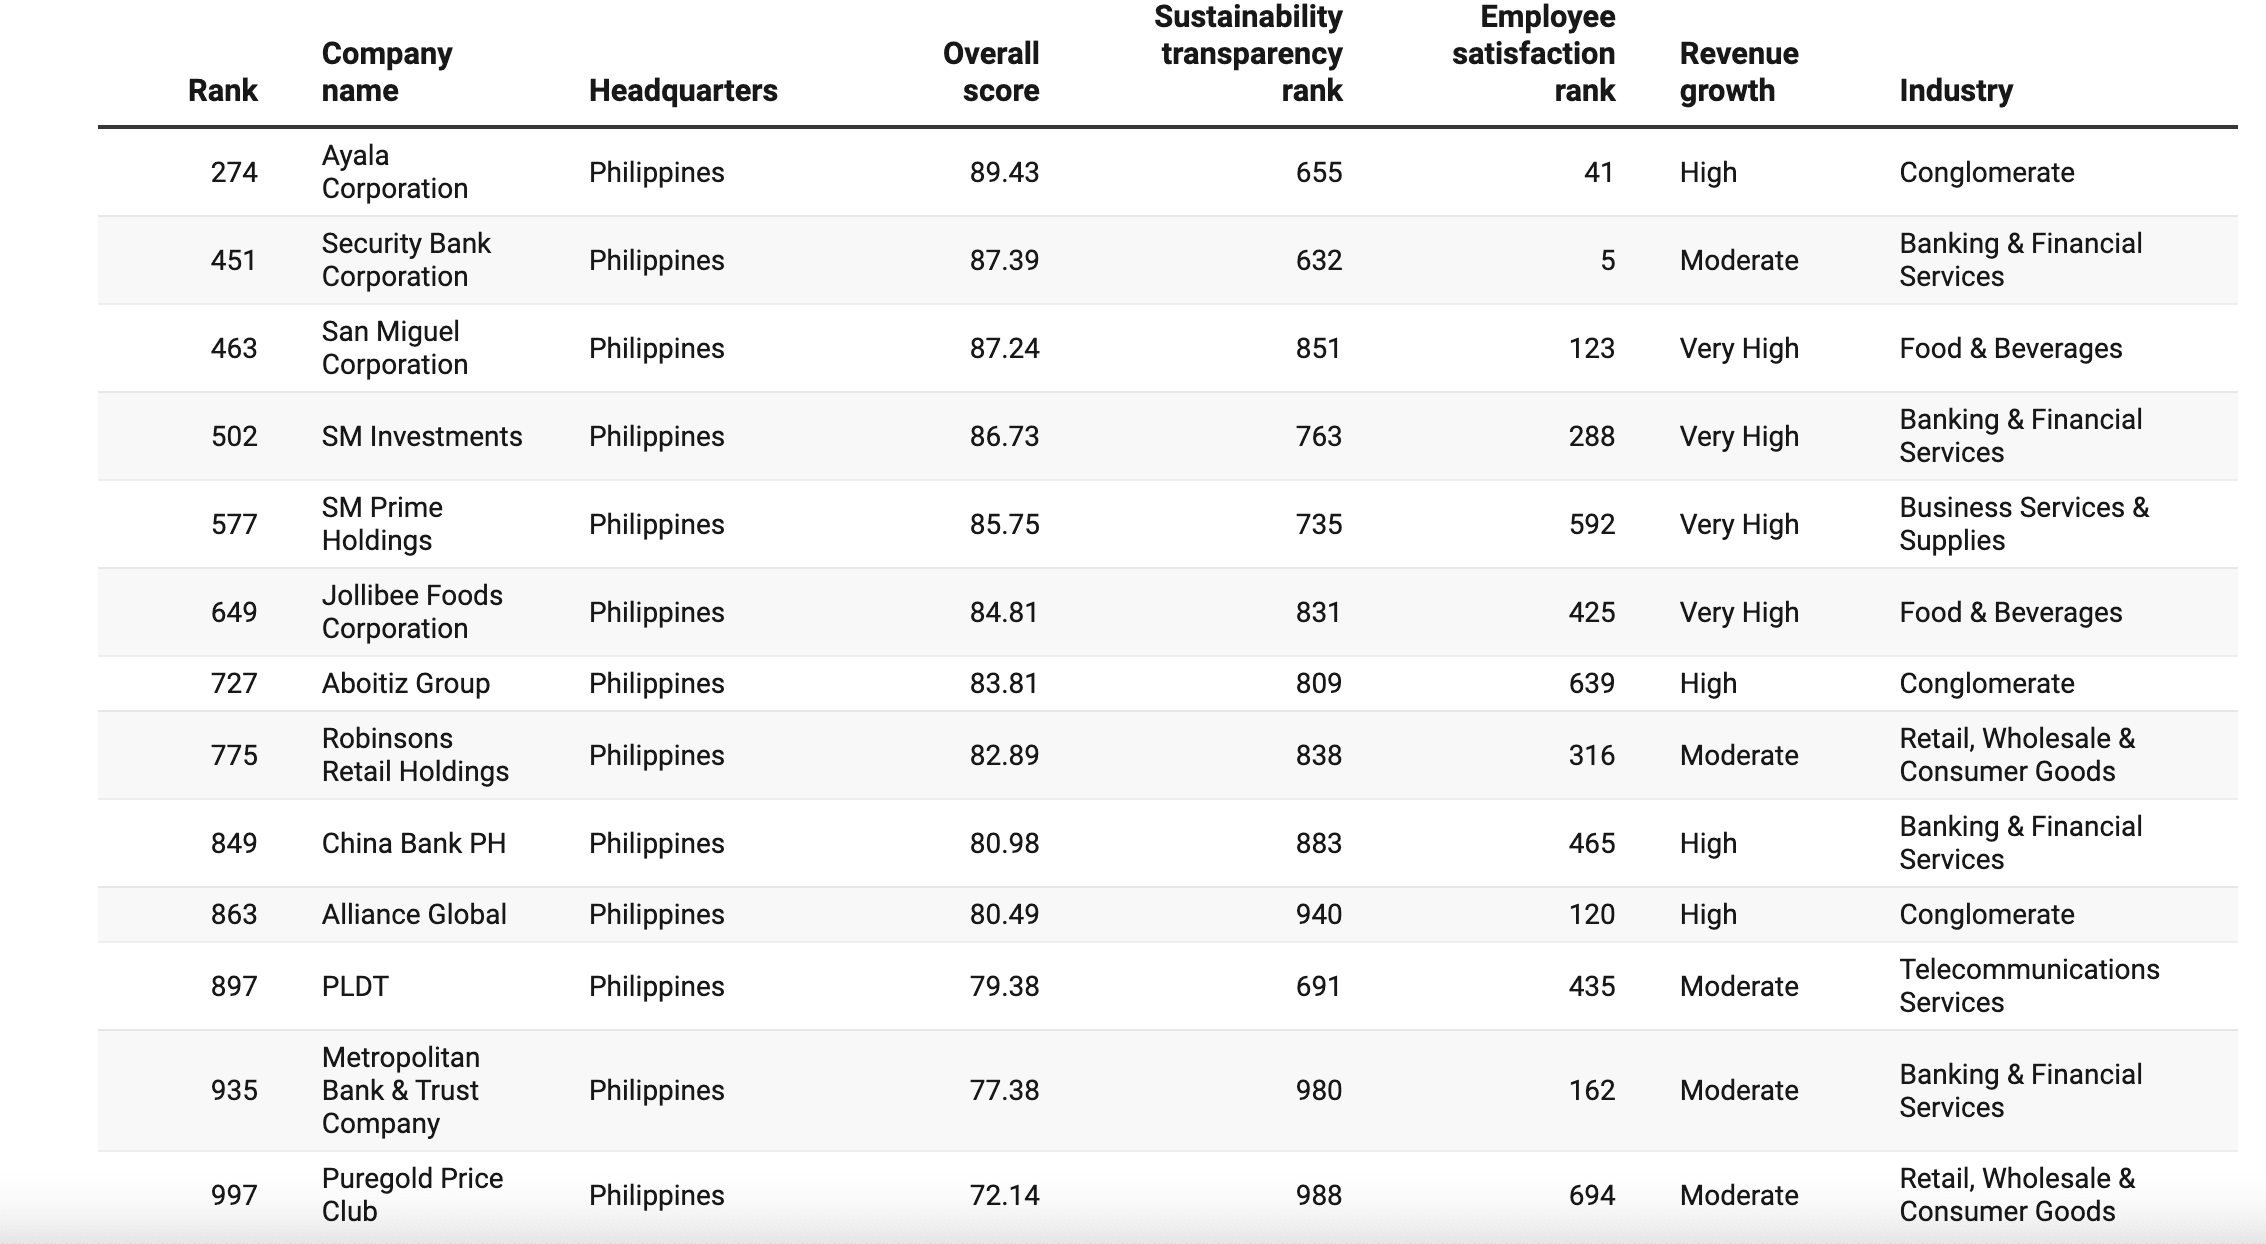The image size is (2266, 1244).
Task: Click the SM Investments company cell
Action: pyautogui.click(x=421, y=436)
